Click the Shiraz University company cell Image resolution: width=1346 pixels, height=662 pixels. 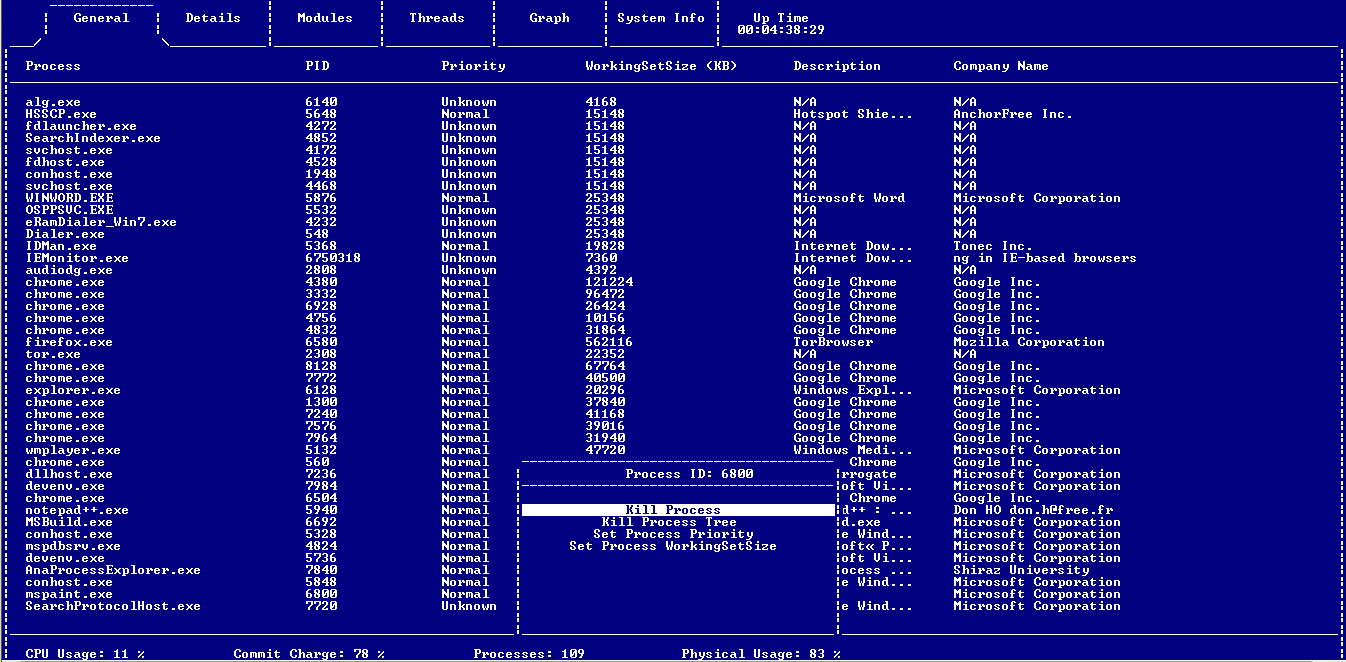pos(1021,570)
